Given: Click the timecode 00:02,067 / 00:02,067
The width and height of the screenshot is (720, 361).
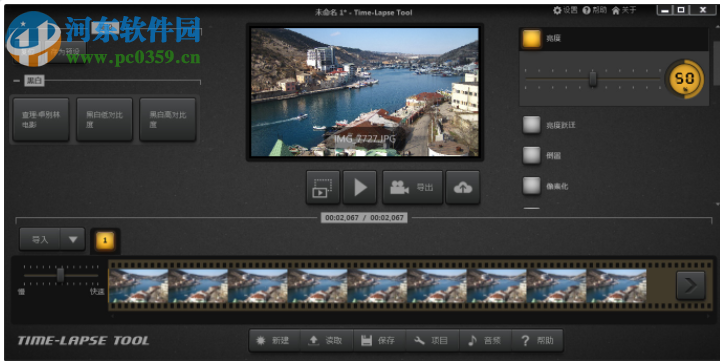Looking at the screenshot, I should point(365,218).
